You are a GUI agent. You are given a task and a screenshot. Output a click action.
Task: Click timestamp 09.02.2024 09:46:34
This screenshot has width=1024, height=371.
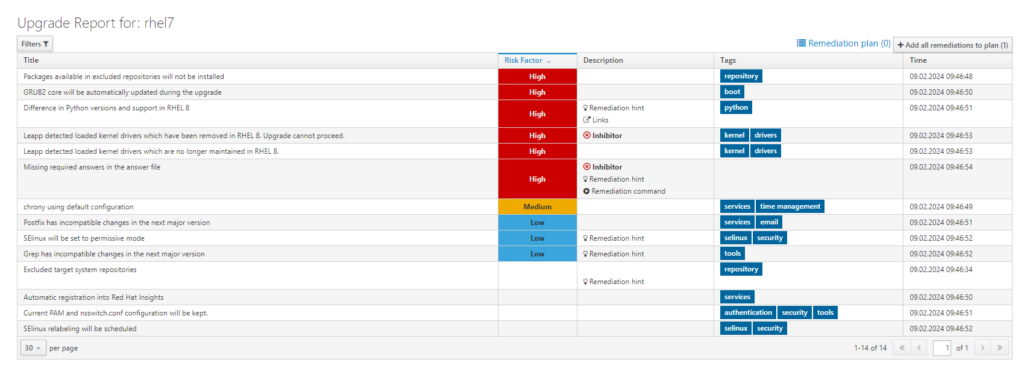pos(941,269)
